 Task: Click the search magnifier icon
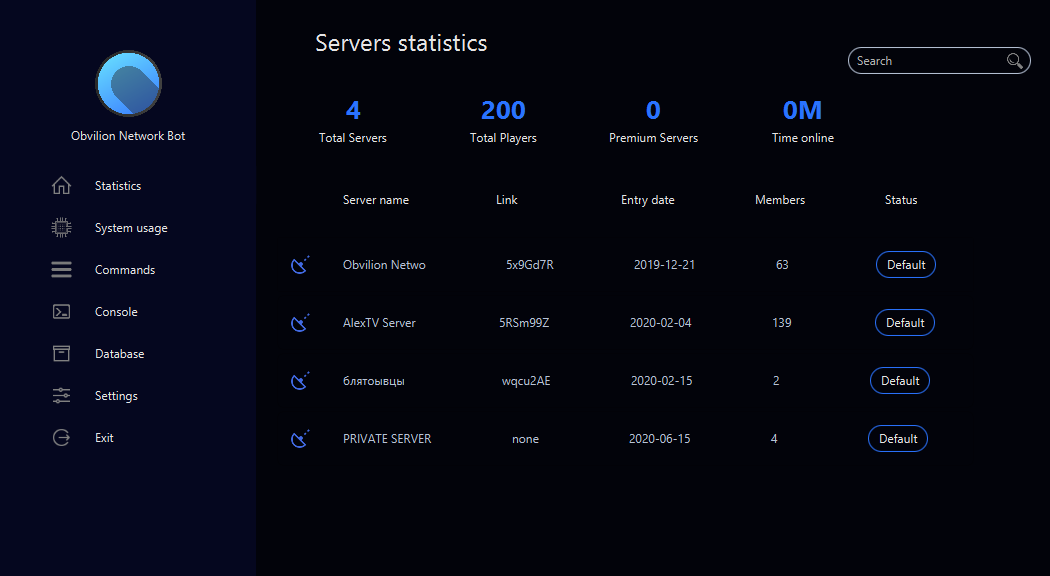click(x=1015, y=61)
